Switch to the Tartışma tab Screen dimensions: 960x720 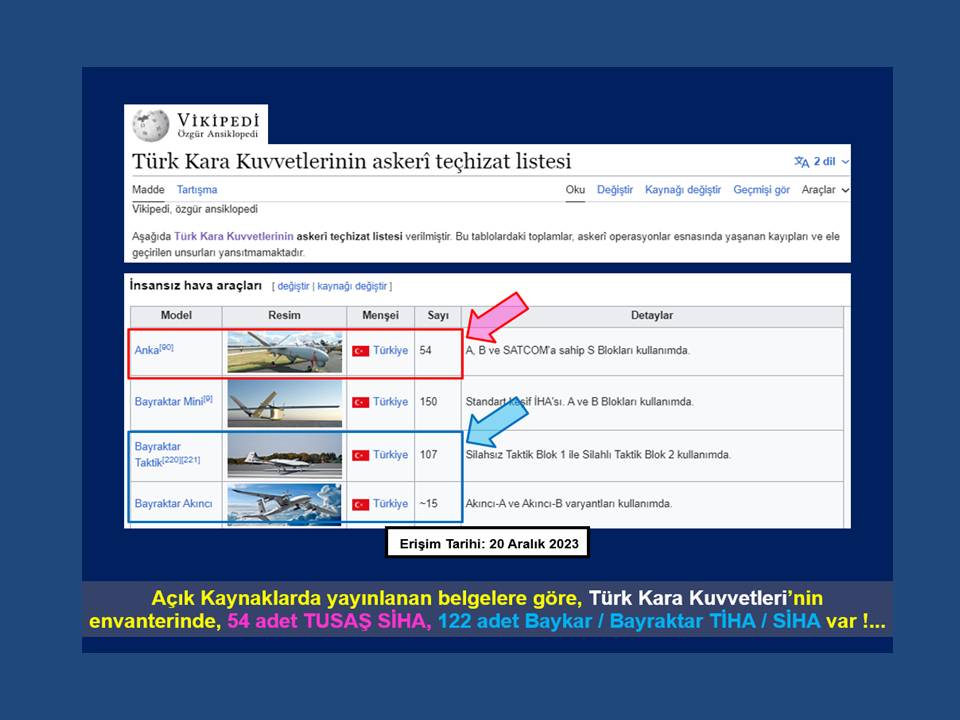pyautogui.click(x=197, y=190)
